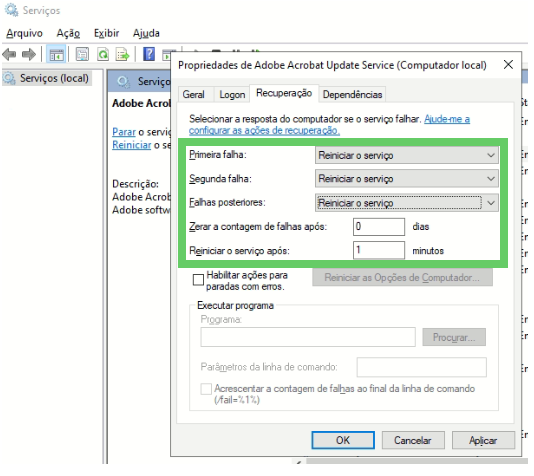This screenshot has width=534, height=476.
Task: Toggle the show/hide console tree icon
Action: point(56,54)
